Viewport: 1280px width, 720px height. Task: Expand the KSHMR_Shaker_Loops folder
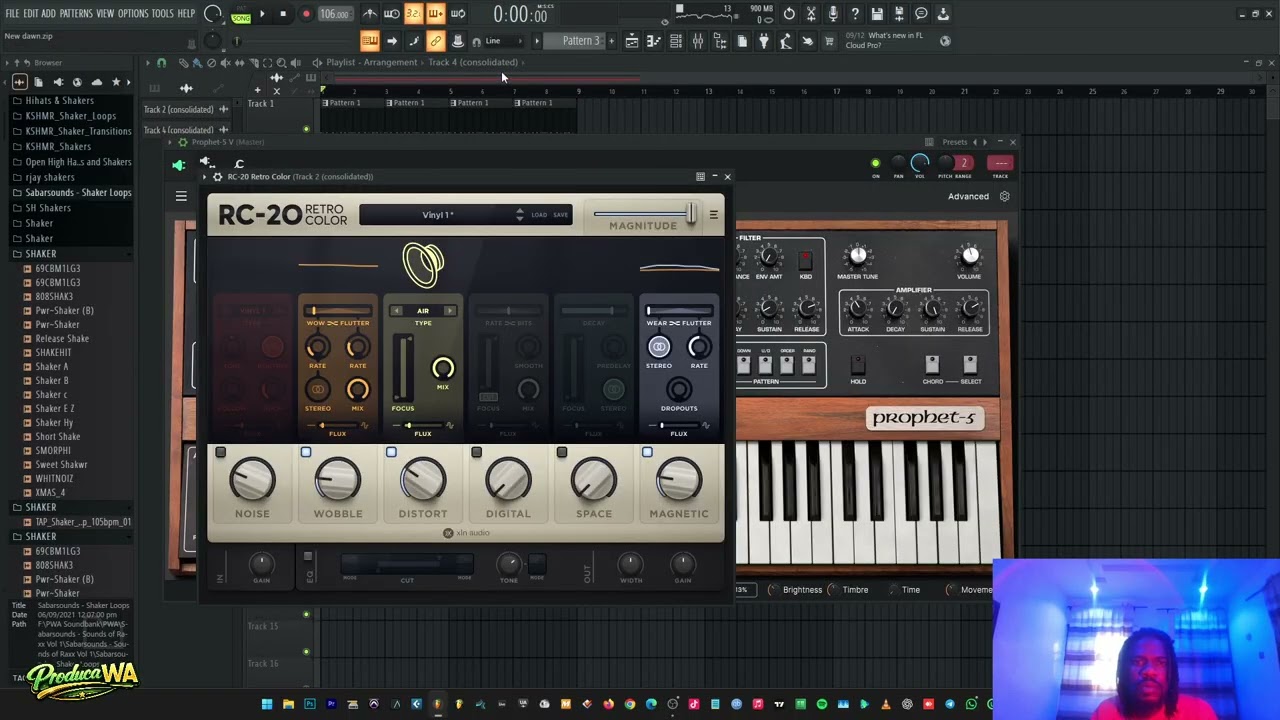point(70,116)
